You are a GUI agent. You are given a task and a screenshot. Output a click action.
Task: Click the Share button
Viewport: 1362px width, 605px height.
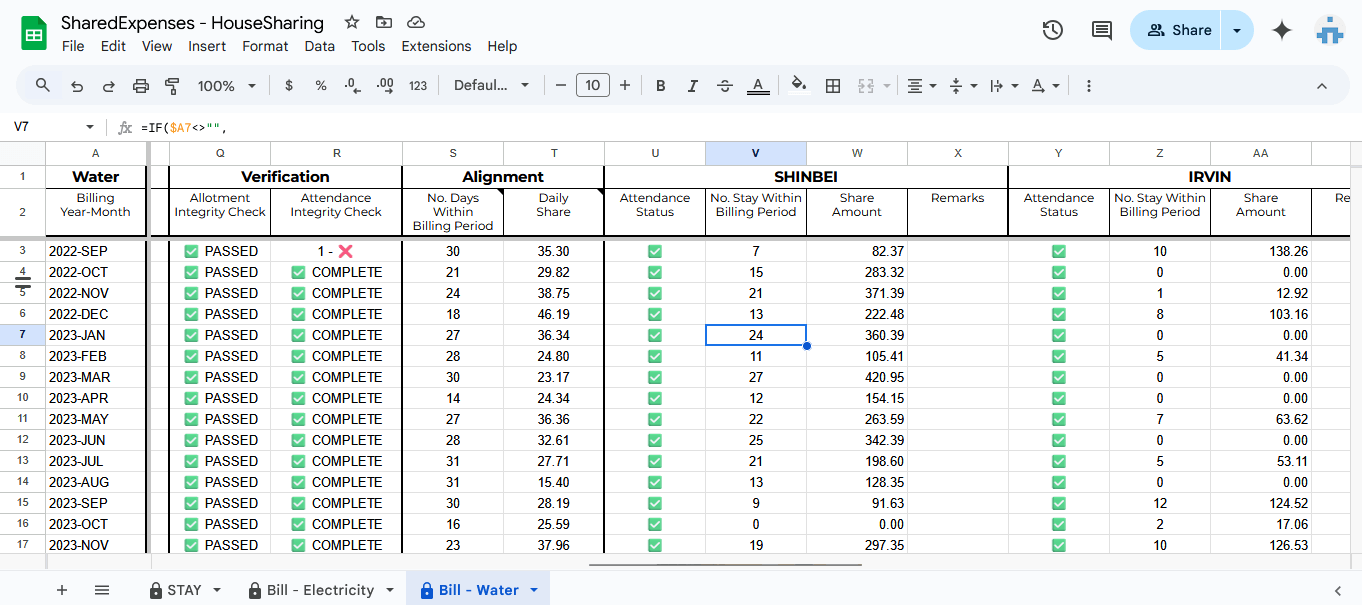point(1176,30)
